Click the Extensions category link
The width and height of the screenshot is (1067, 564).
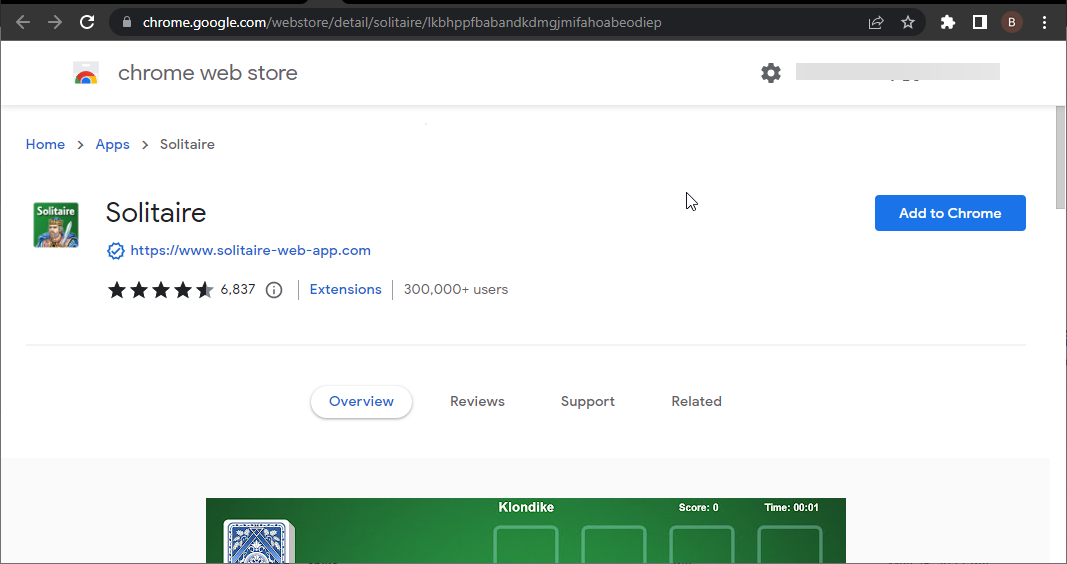[x=346, y=289]
